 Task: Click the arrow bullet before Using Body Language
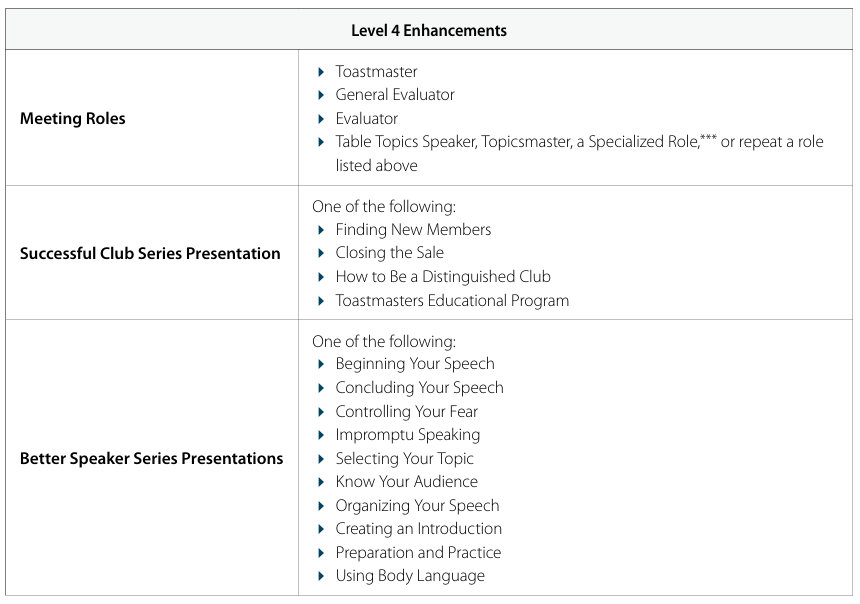(321, 576)
